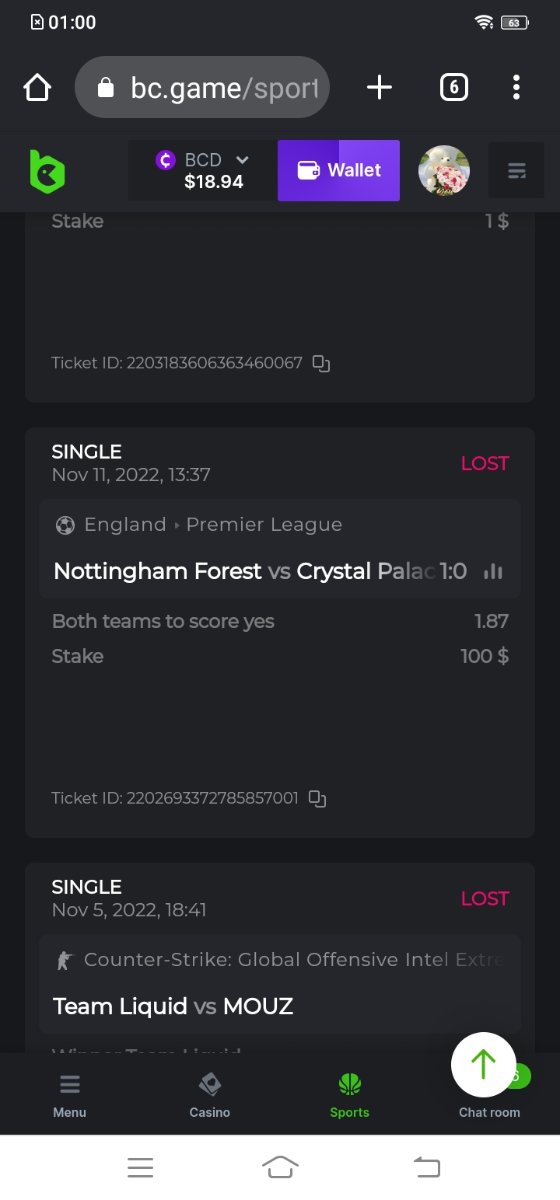This screenshot has width=560, height=1200.
Task: Open the Menu tab in bottom bar
Action: pos(70,1094)
